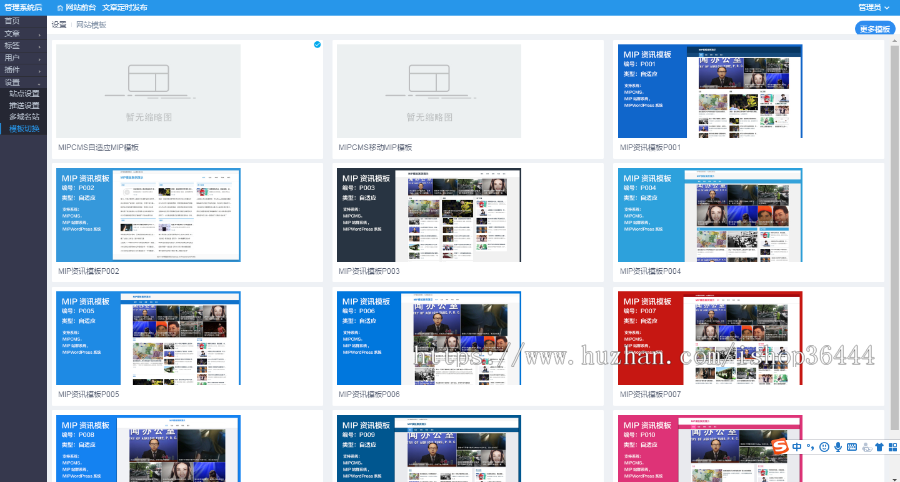
Task: Click 更多模板 button
Action: coord(875,29)
